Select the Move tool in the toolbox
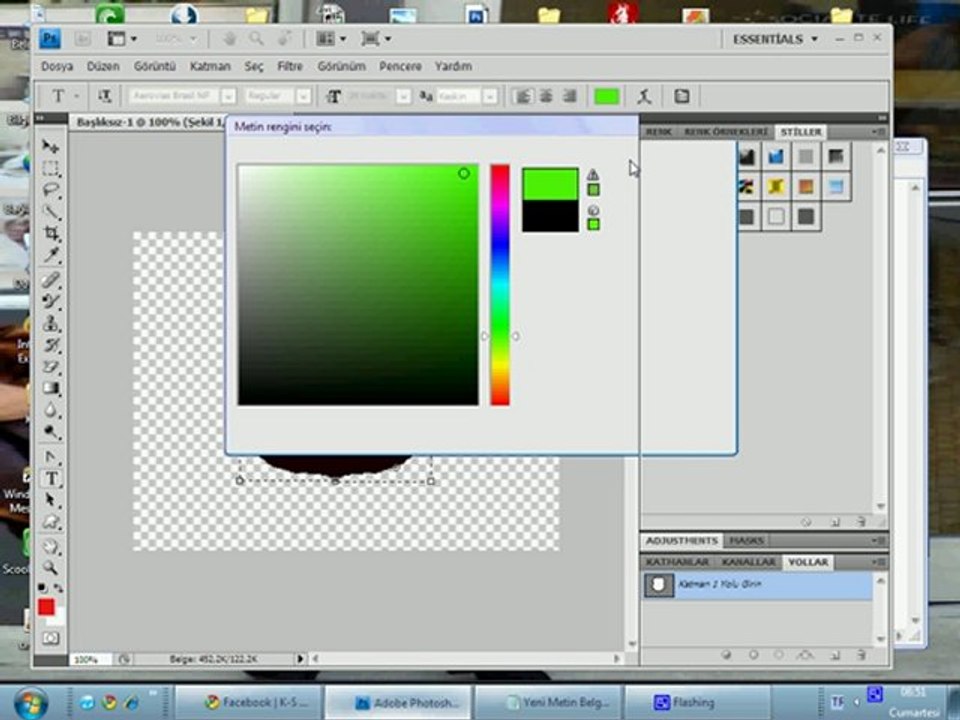The height and width of the screenshot is (720, 960). pyautogui.click(x=50, y=146)
